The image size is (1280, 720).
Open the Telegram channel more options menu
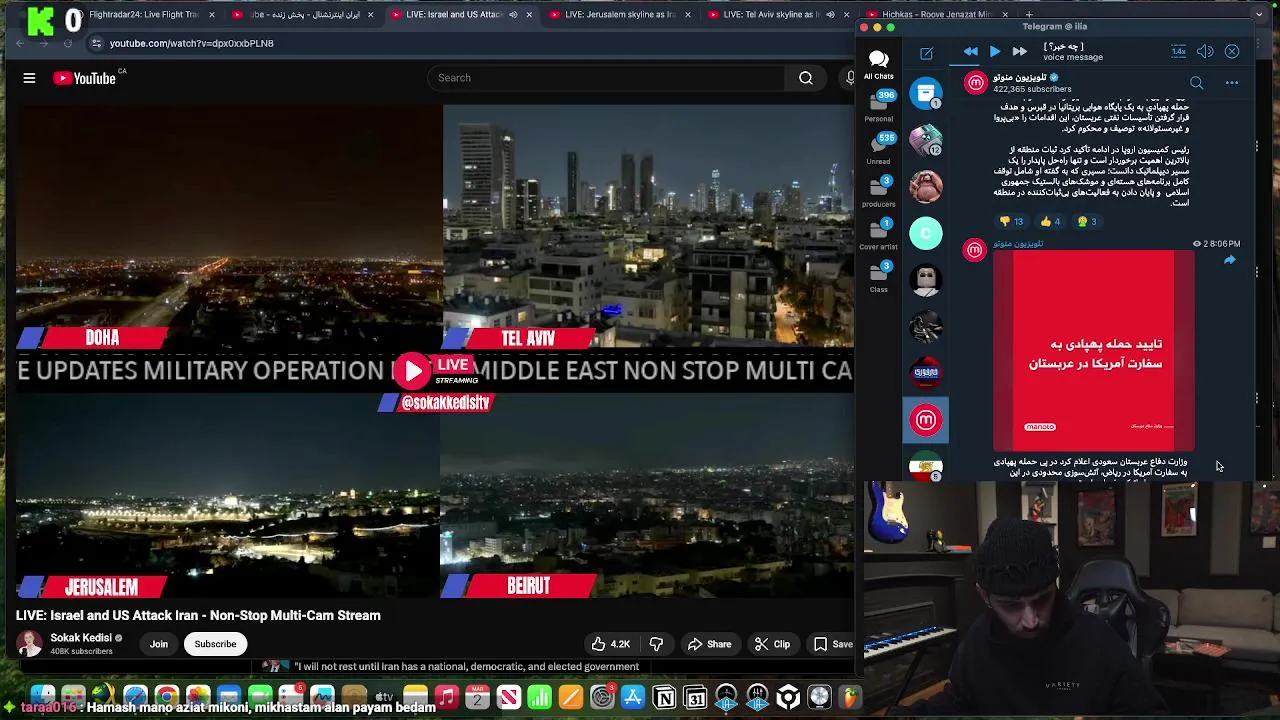click(1232, 83)
